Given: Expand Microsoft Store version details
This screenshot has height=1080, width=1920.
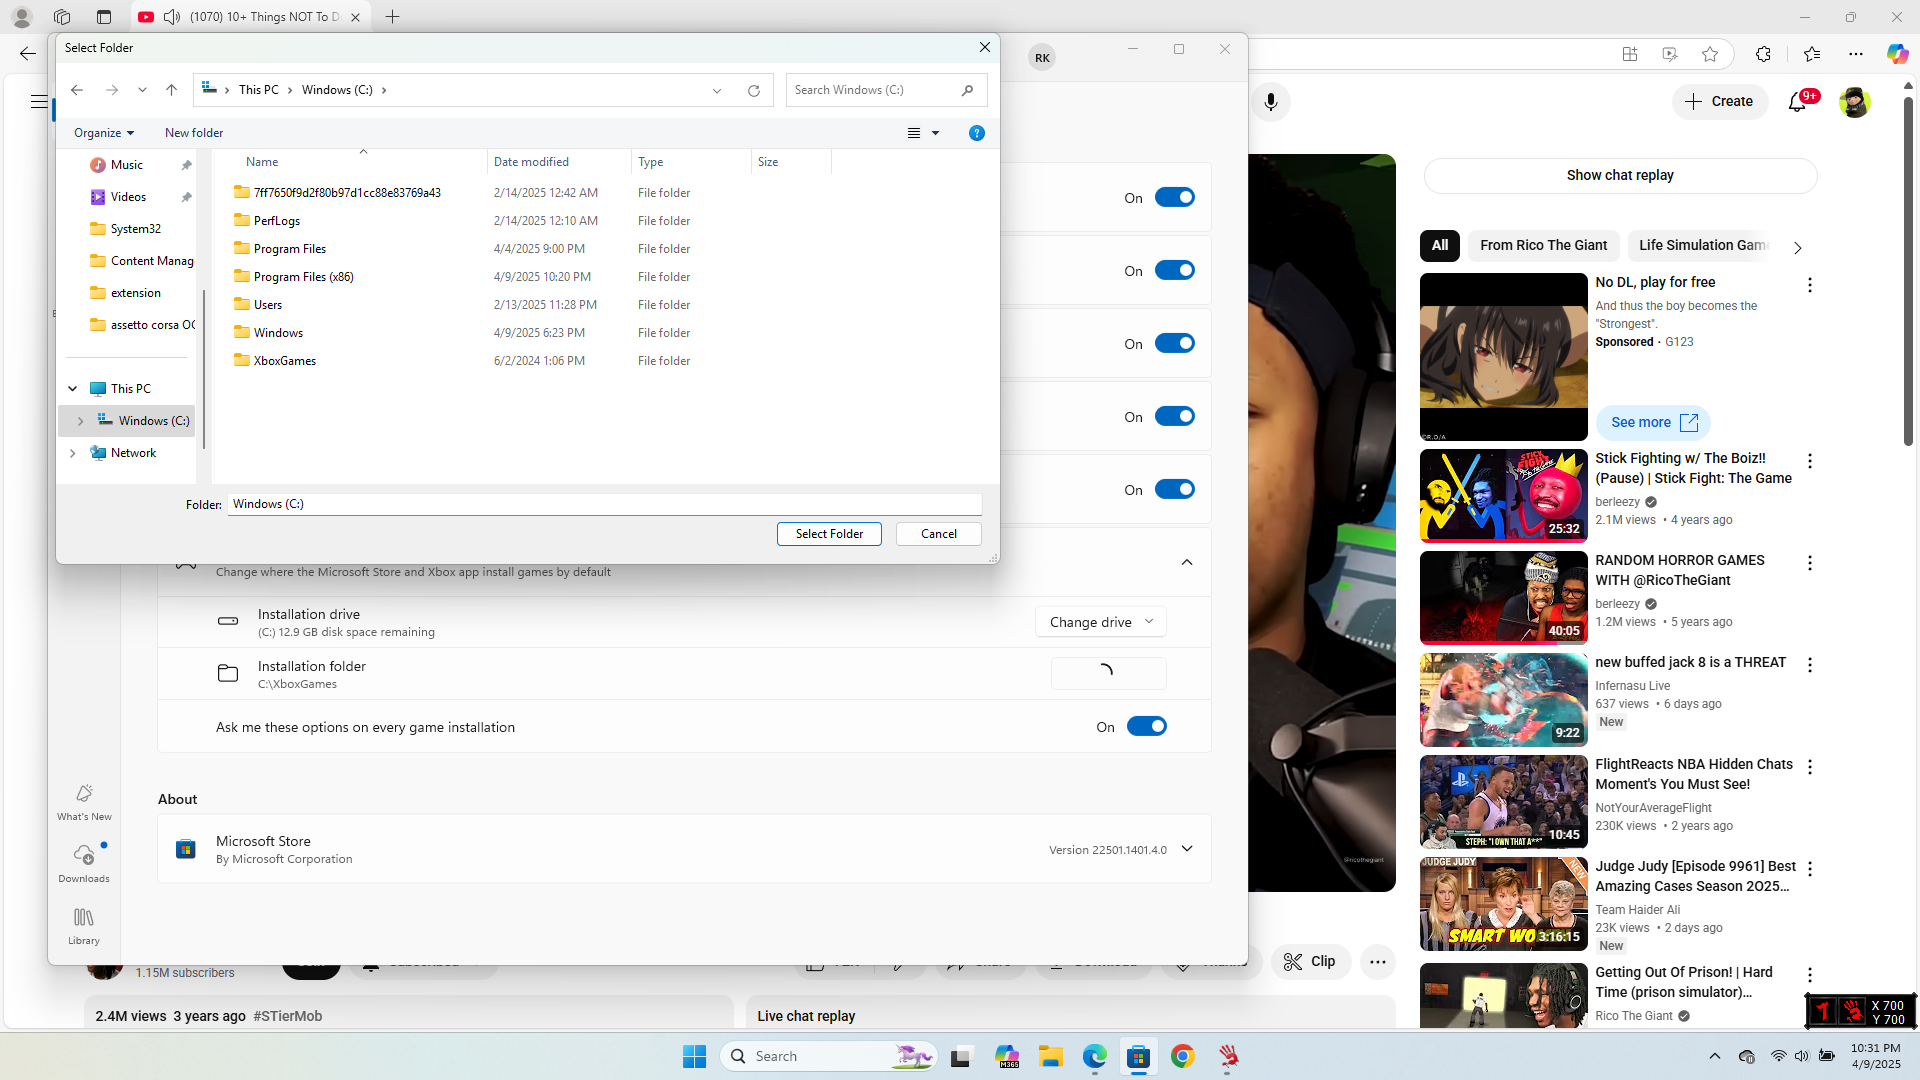Looking at the screenshot, I should [x=1187, y=849].
